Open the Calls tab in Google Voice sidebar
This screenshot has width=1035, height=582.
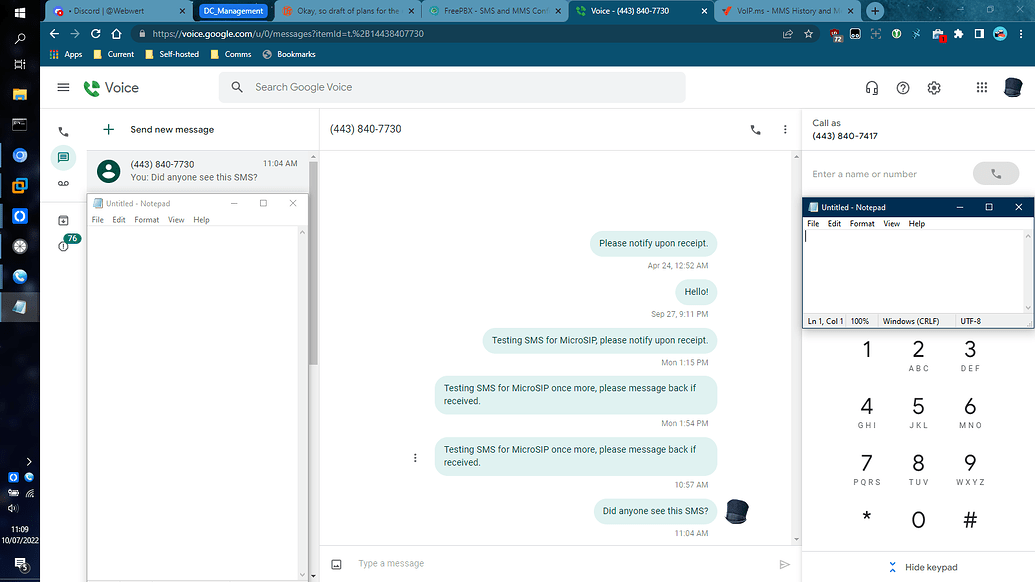(x=63, y=131)
